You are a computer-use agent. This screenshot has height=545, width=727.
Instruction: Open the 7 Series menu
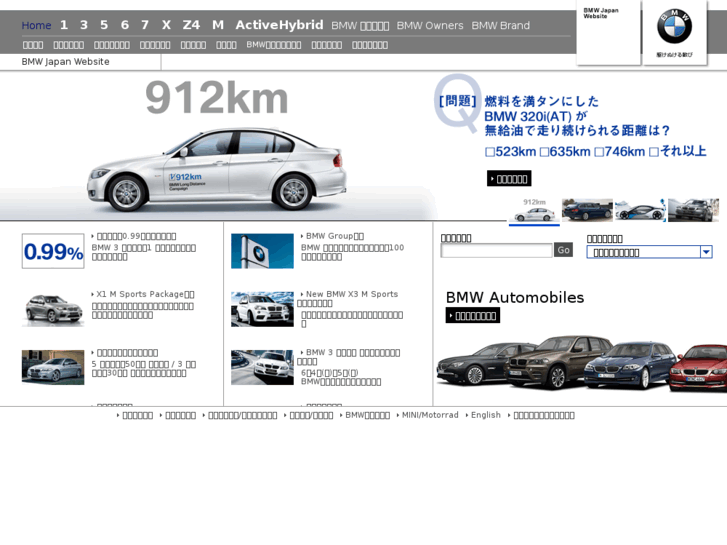(x=145, y=25)
